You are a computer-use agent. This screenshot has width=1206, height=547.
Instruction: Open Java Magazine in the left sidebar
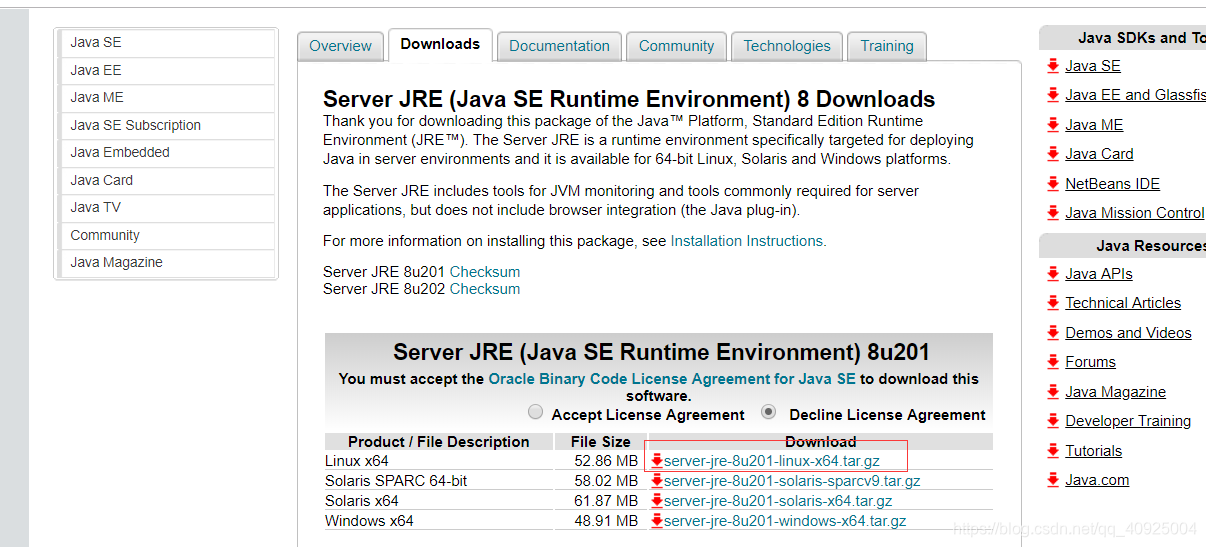tap(168, 263)
